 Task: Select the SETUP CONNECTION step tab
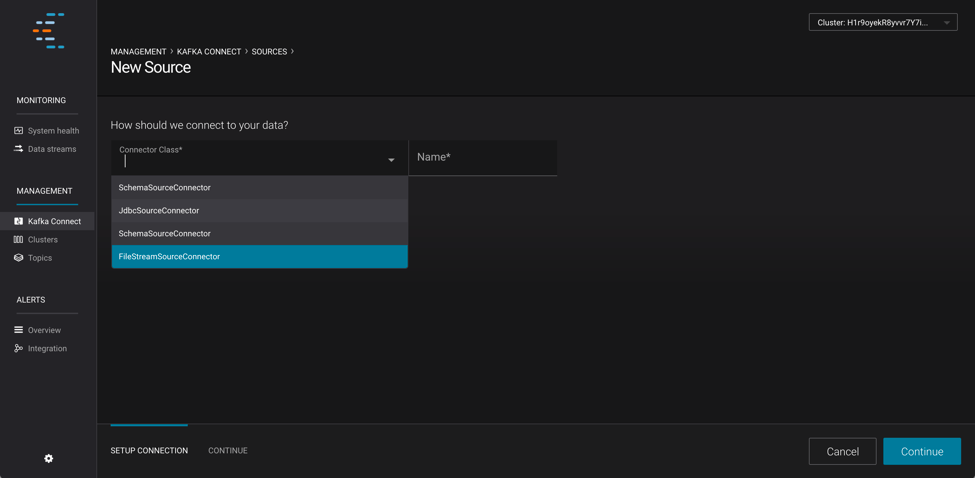click(149, 451)
